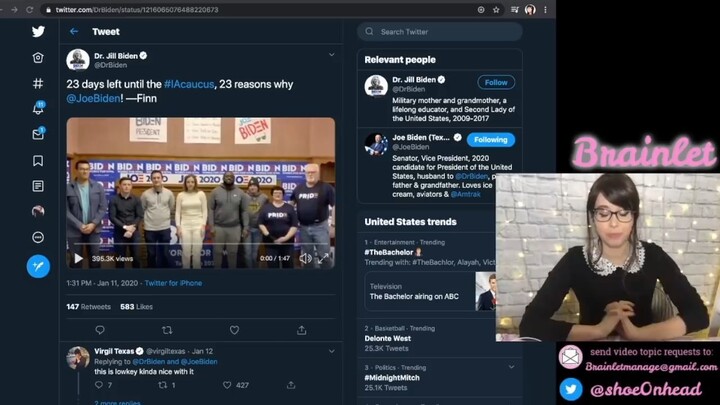Open the @Amtrak mention in Joe Biden bio
This screenshot has height=405, width=720.
[x=465, y=194]
